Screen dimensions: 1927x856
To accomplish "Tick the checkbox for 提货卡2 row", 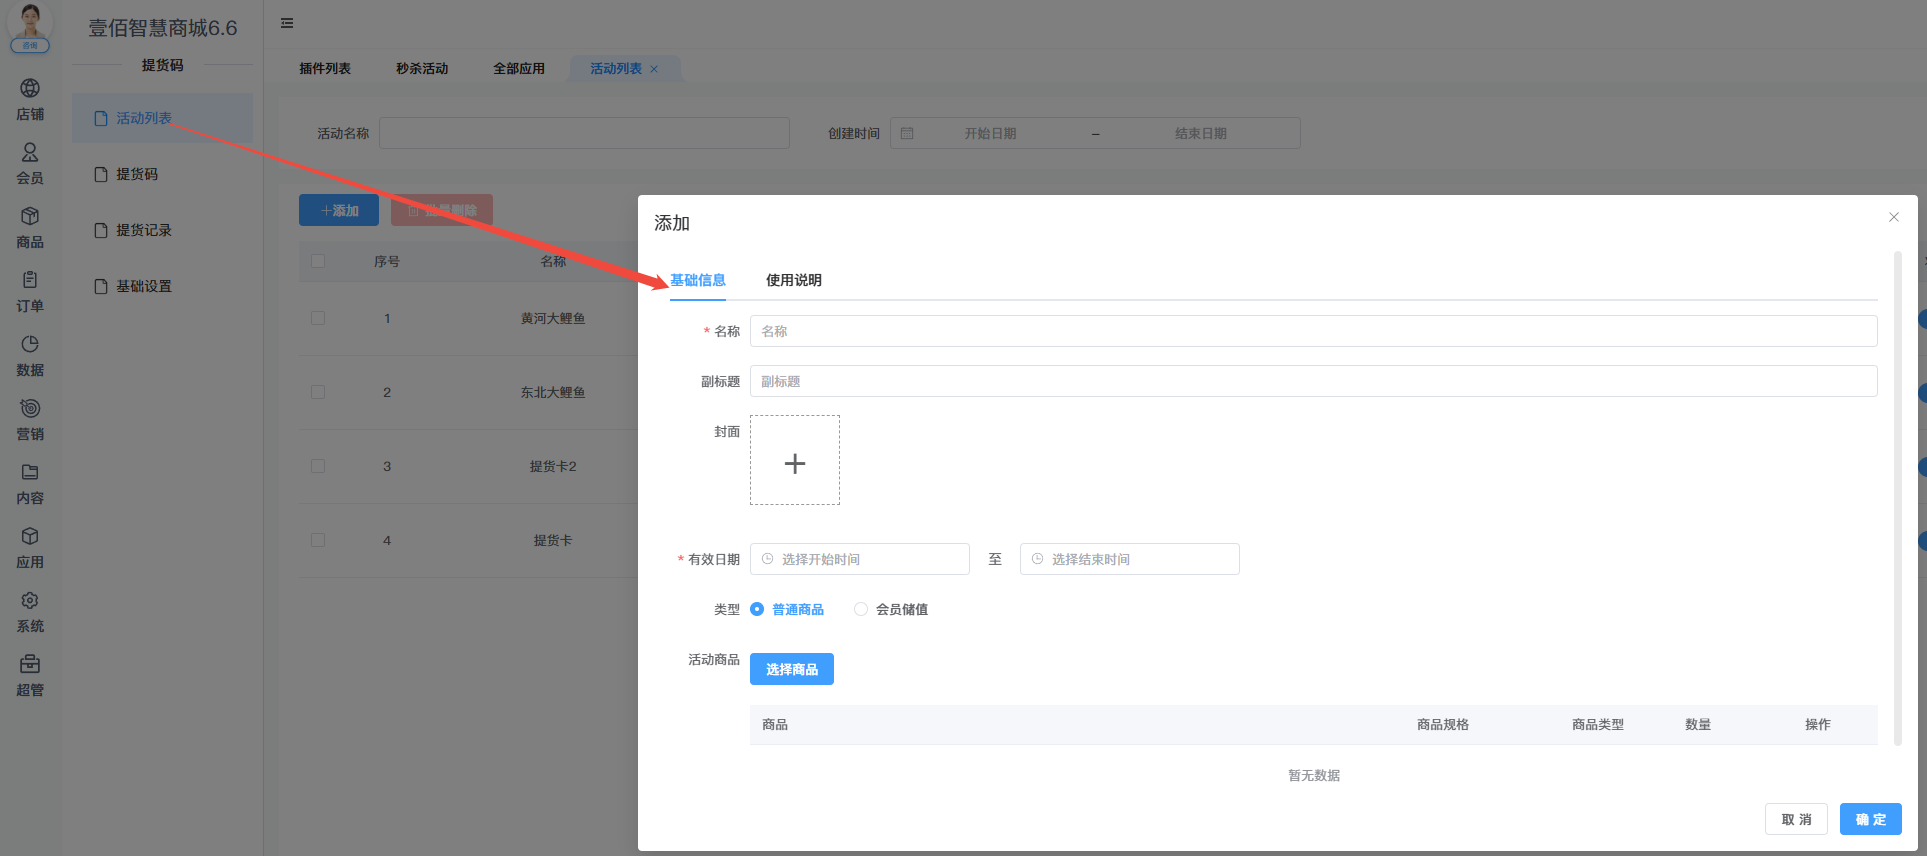I will 318,466.
